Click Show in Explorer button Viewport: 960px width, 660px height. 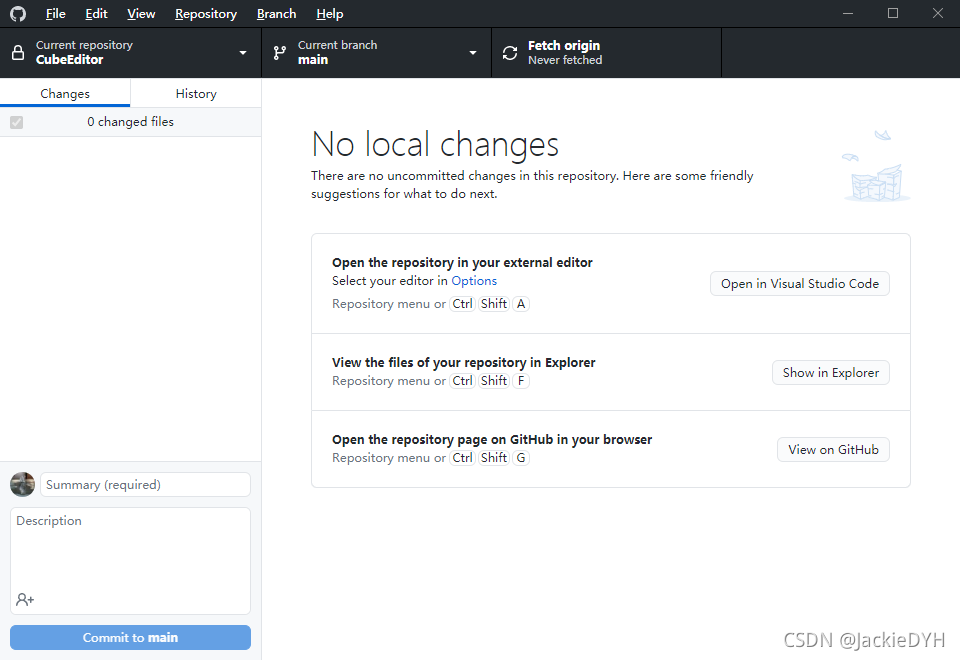tap(831, 372)
